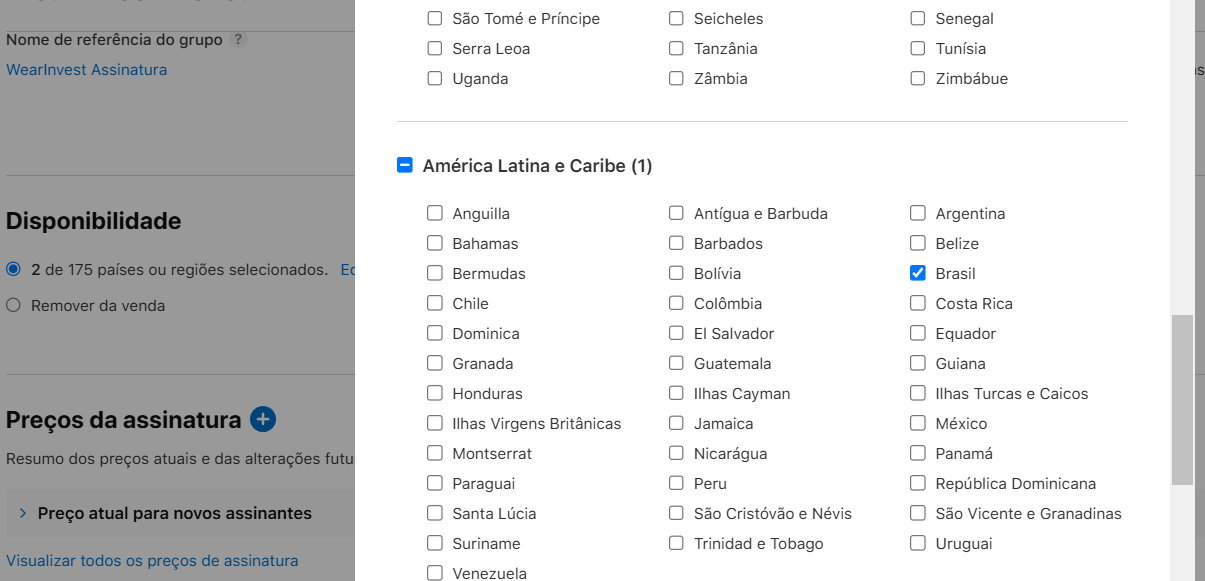Image resolution: width=1205 pixels, height=581 pixels.
Task: Select the Colômbia checkbox
Action: 677,303
